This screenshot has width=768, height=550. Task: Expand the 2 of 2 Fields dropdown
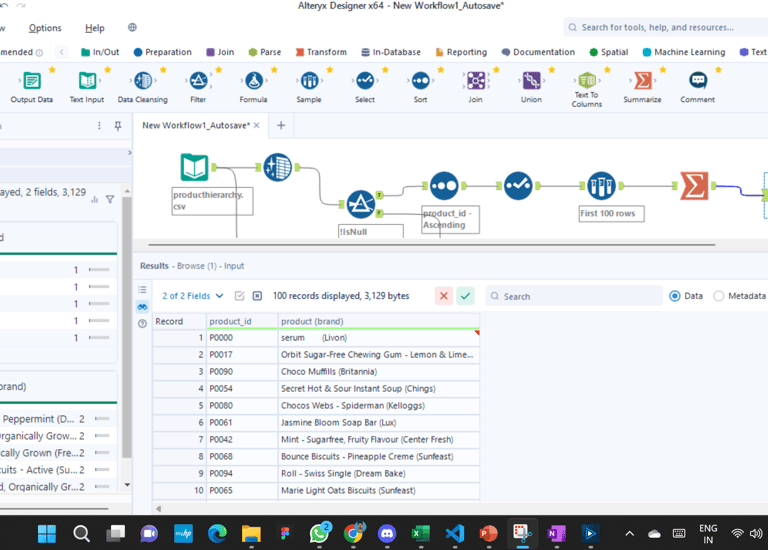(193, 296)
